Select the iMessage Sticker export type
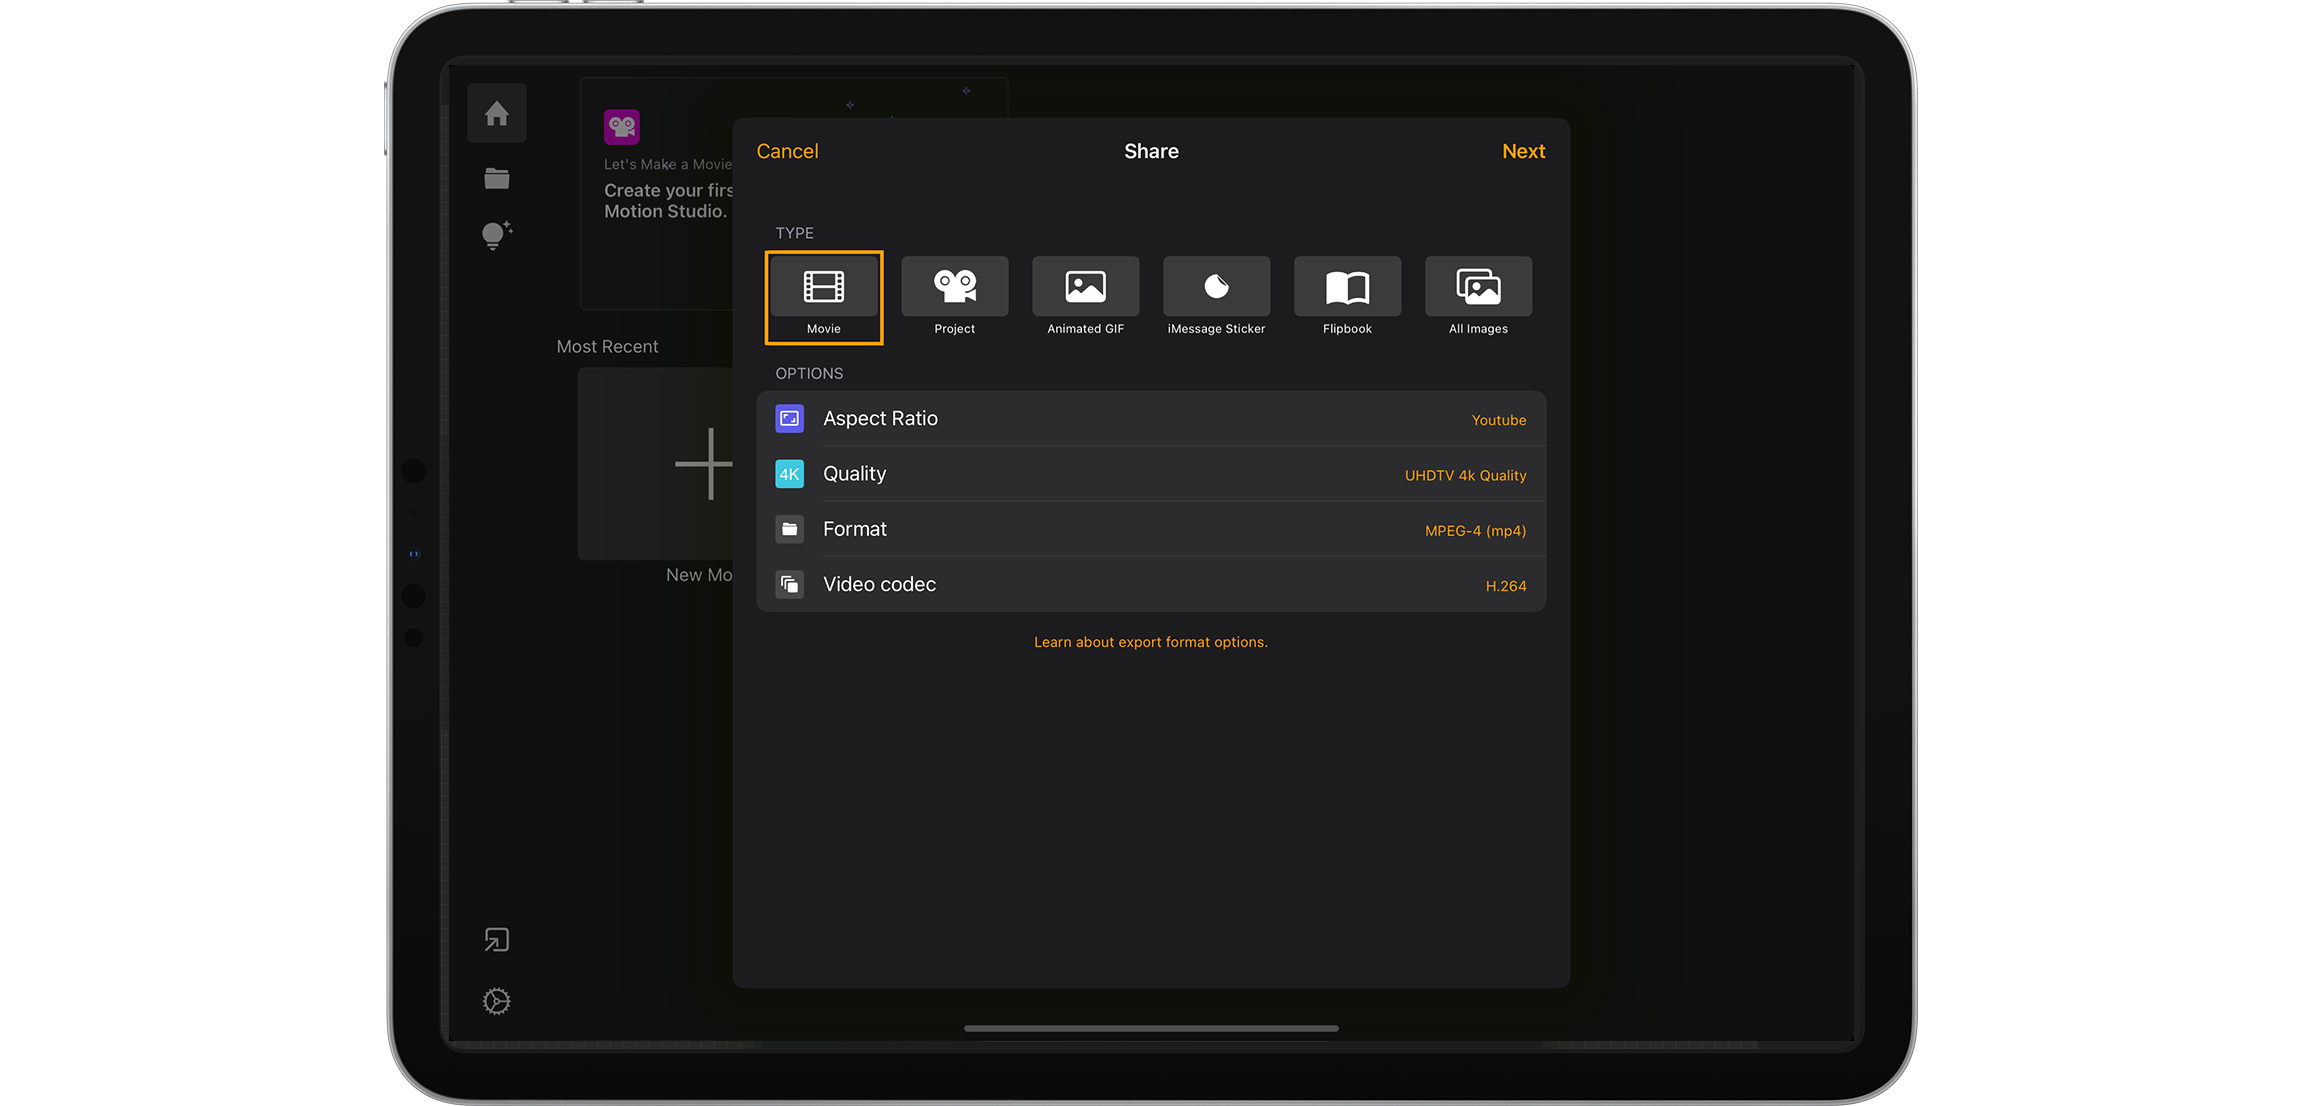Viewport: 2300px width, 1106px height. pos(1216,297)
